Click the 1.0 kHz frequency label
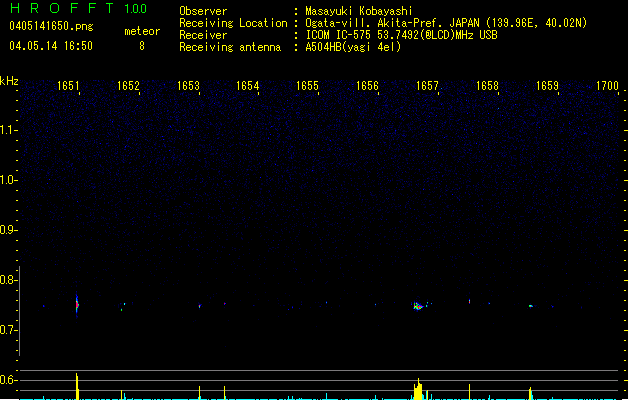Viewport: 629px width, 400px height. tap(8, 180)
